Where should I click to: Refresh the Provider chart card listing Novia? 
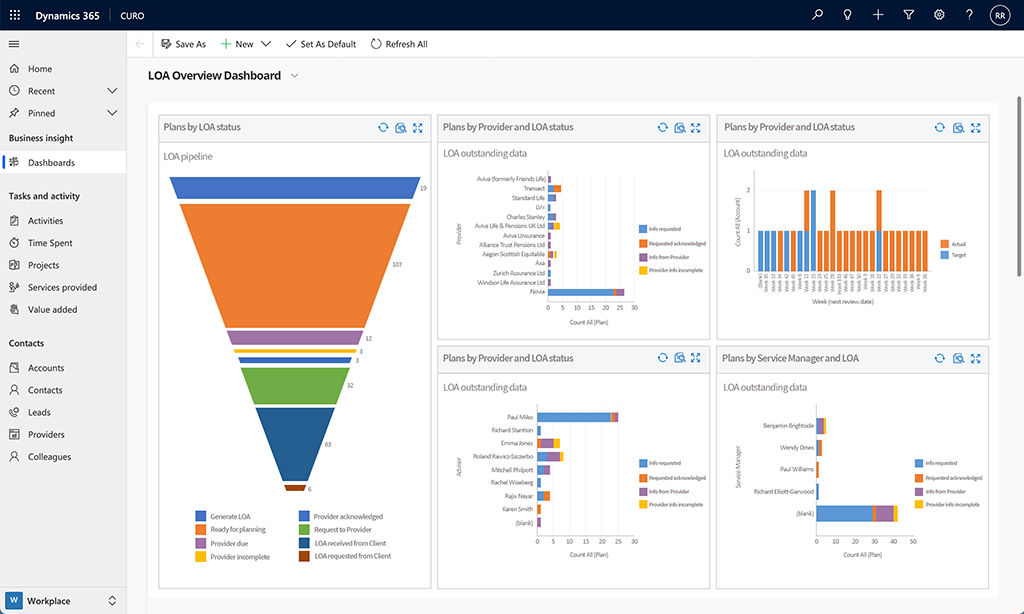(663, 127)
